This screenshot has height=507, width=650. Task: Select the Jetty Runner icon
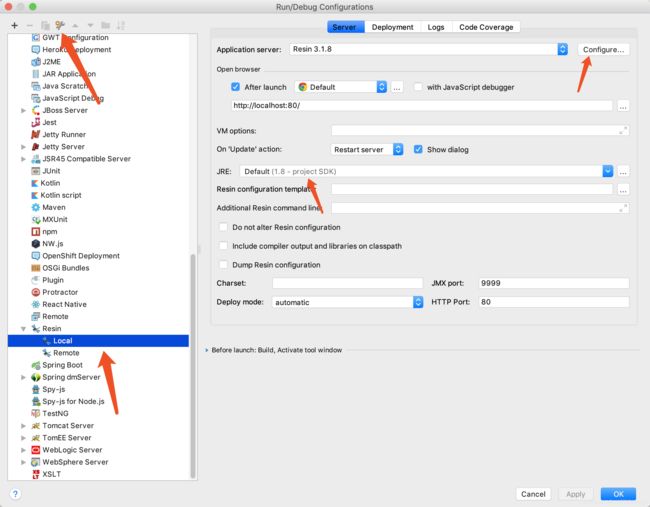click(36, 134)
